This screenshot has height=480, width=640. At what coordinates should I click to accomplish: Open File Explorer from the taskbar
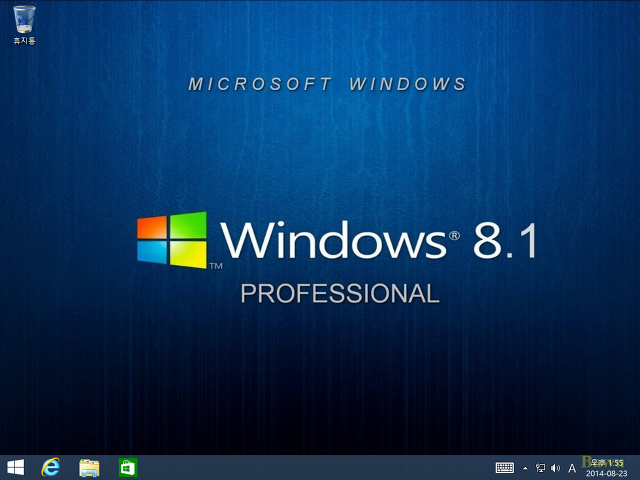(x=89, y=468)
